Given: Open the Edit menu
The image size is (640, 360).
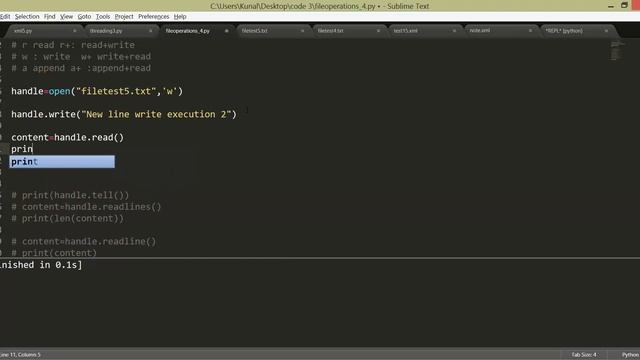Looking at the screenshot, I should (x=5, y=17).
